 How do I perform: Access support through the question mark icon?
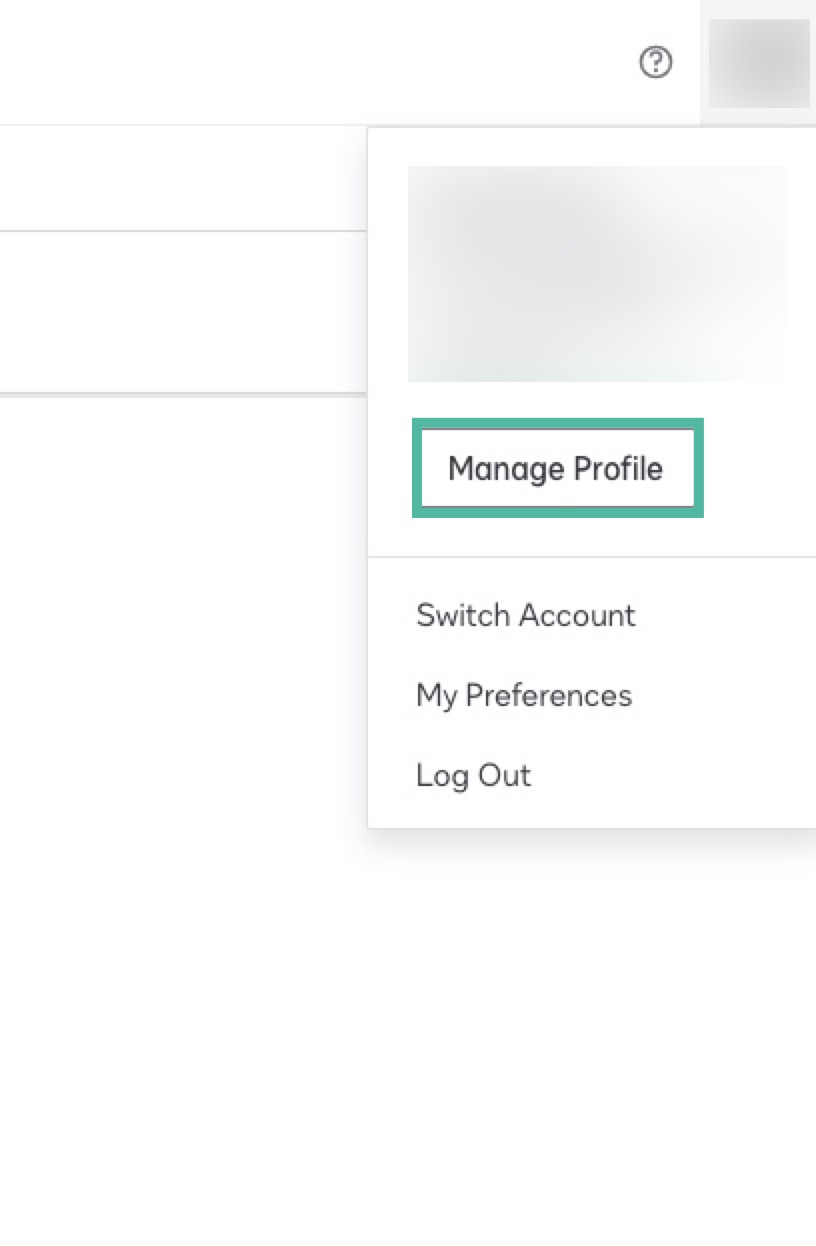656,62
